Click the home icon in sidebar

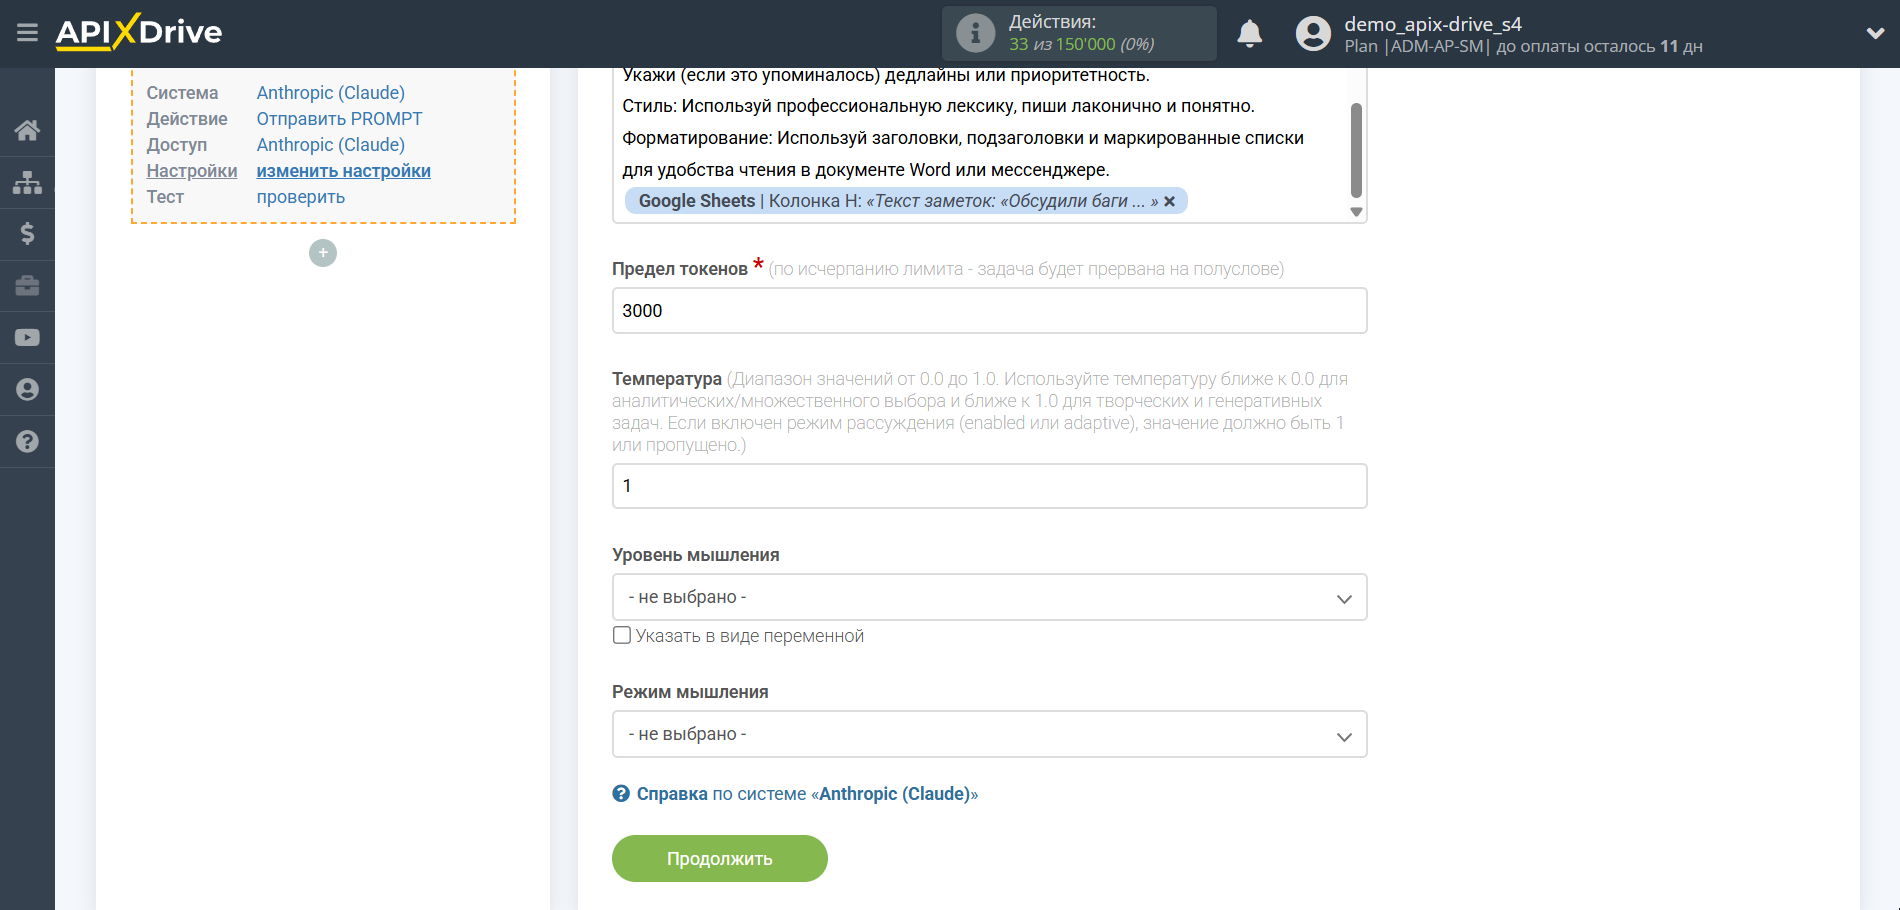point(27,130)
